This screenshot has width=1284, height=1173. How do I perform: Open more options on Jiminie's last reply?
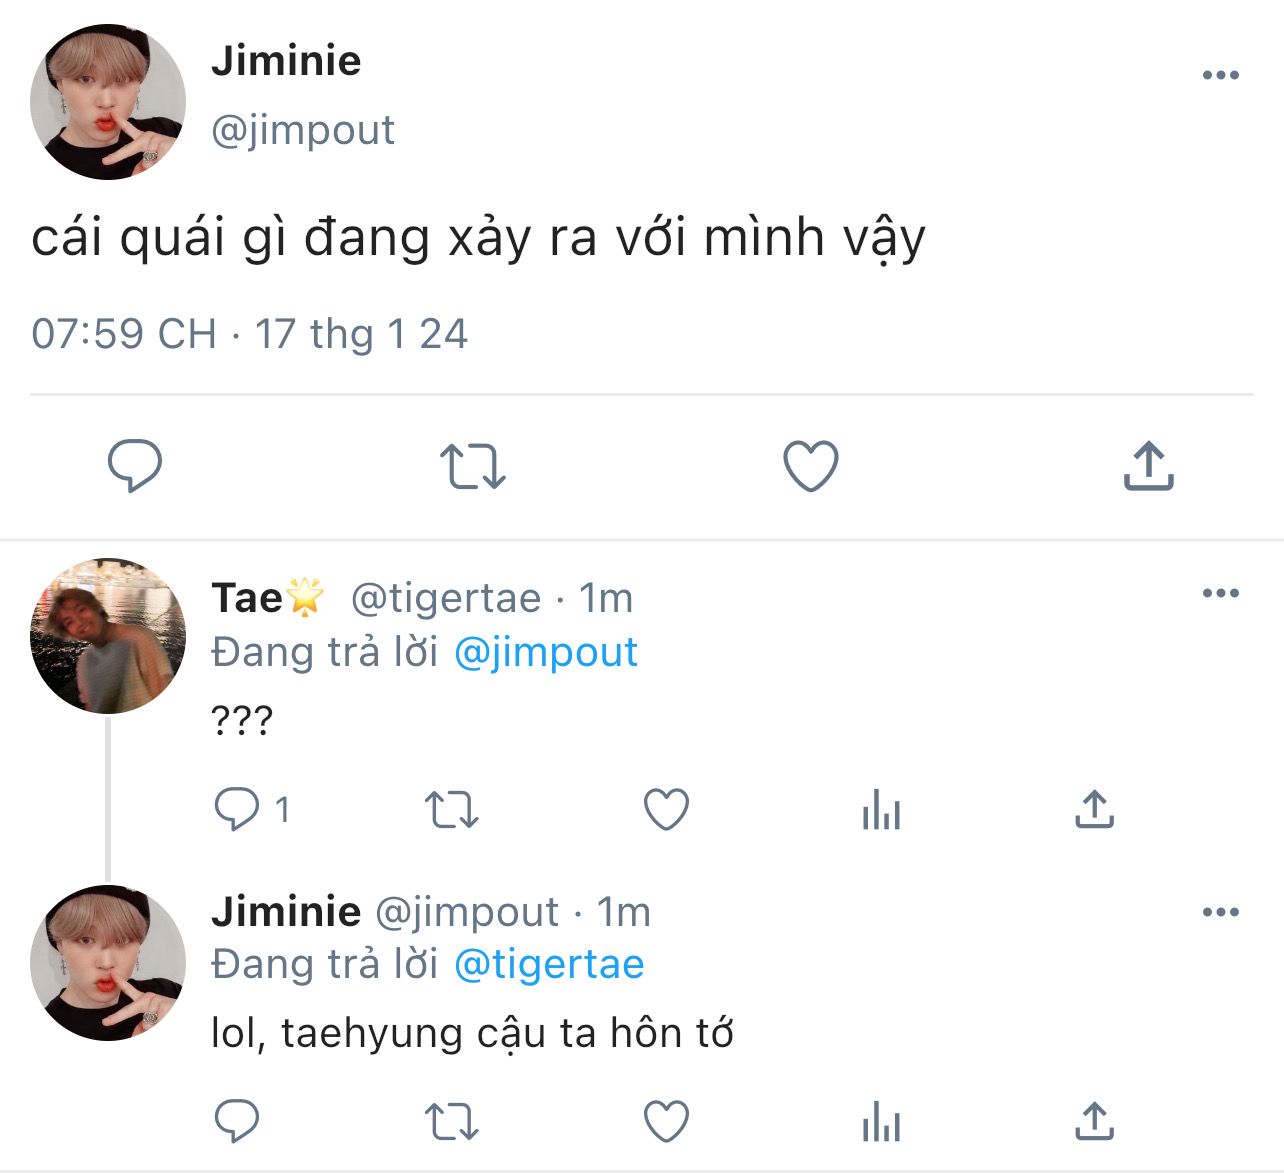pyautogui.click(x=1220, y=912)
